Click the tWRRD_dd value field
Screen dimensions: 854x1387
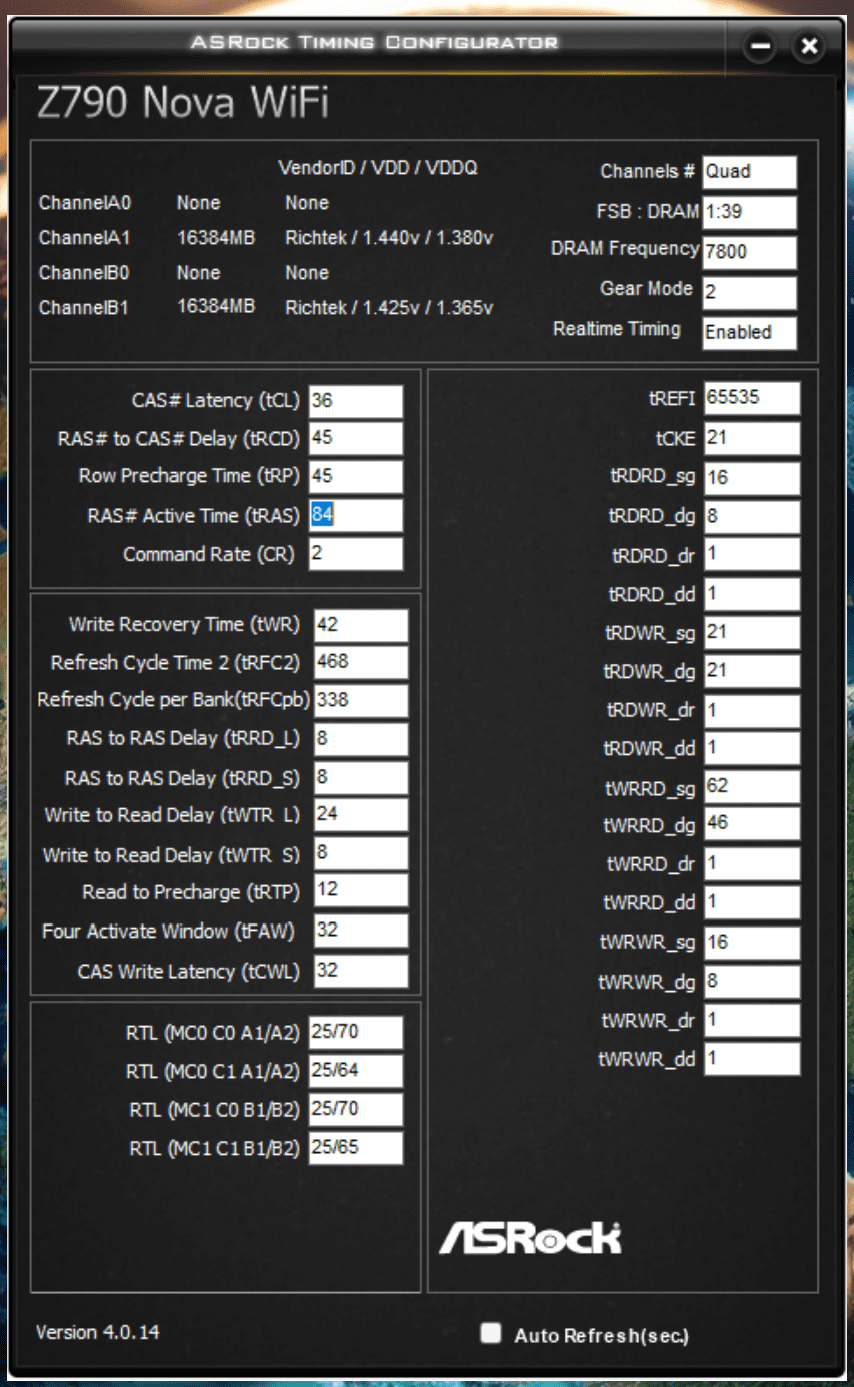[x=752, y=902]
